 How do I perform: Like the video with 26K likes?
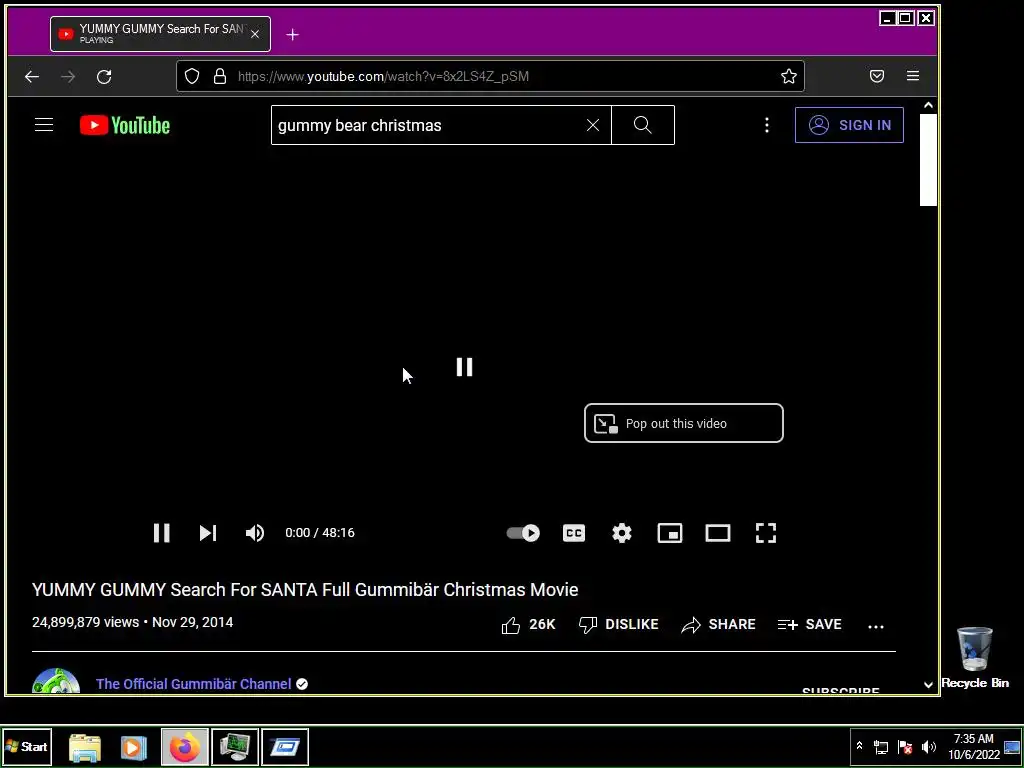click(x=528, y=625)
